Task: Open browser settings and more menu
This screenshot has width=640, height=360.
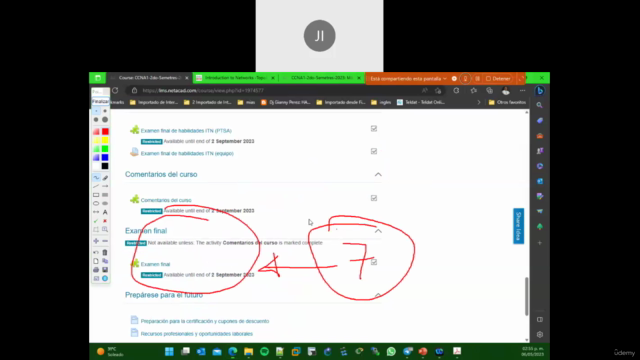Action: pos(522,91)
